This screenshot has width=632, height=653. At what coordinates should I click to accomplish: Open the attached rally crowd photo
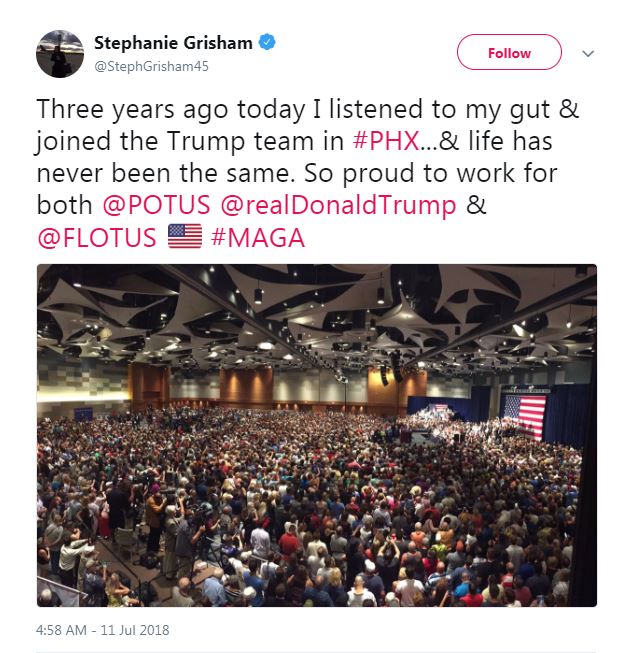316,435
